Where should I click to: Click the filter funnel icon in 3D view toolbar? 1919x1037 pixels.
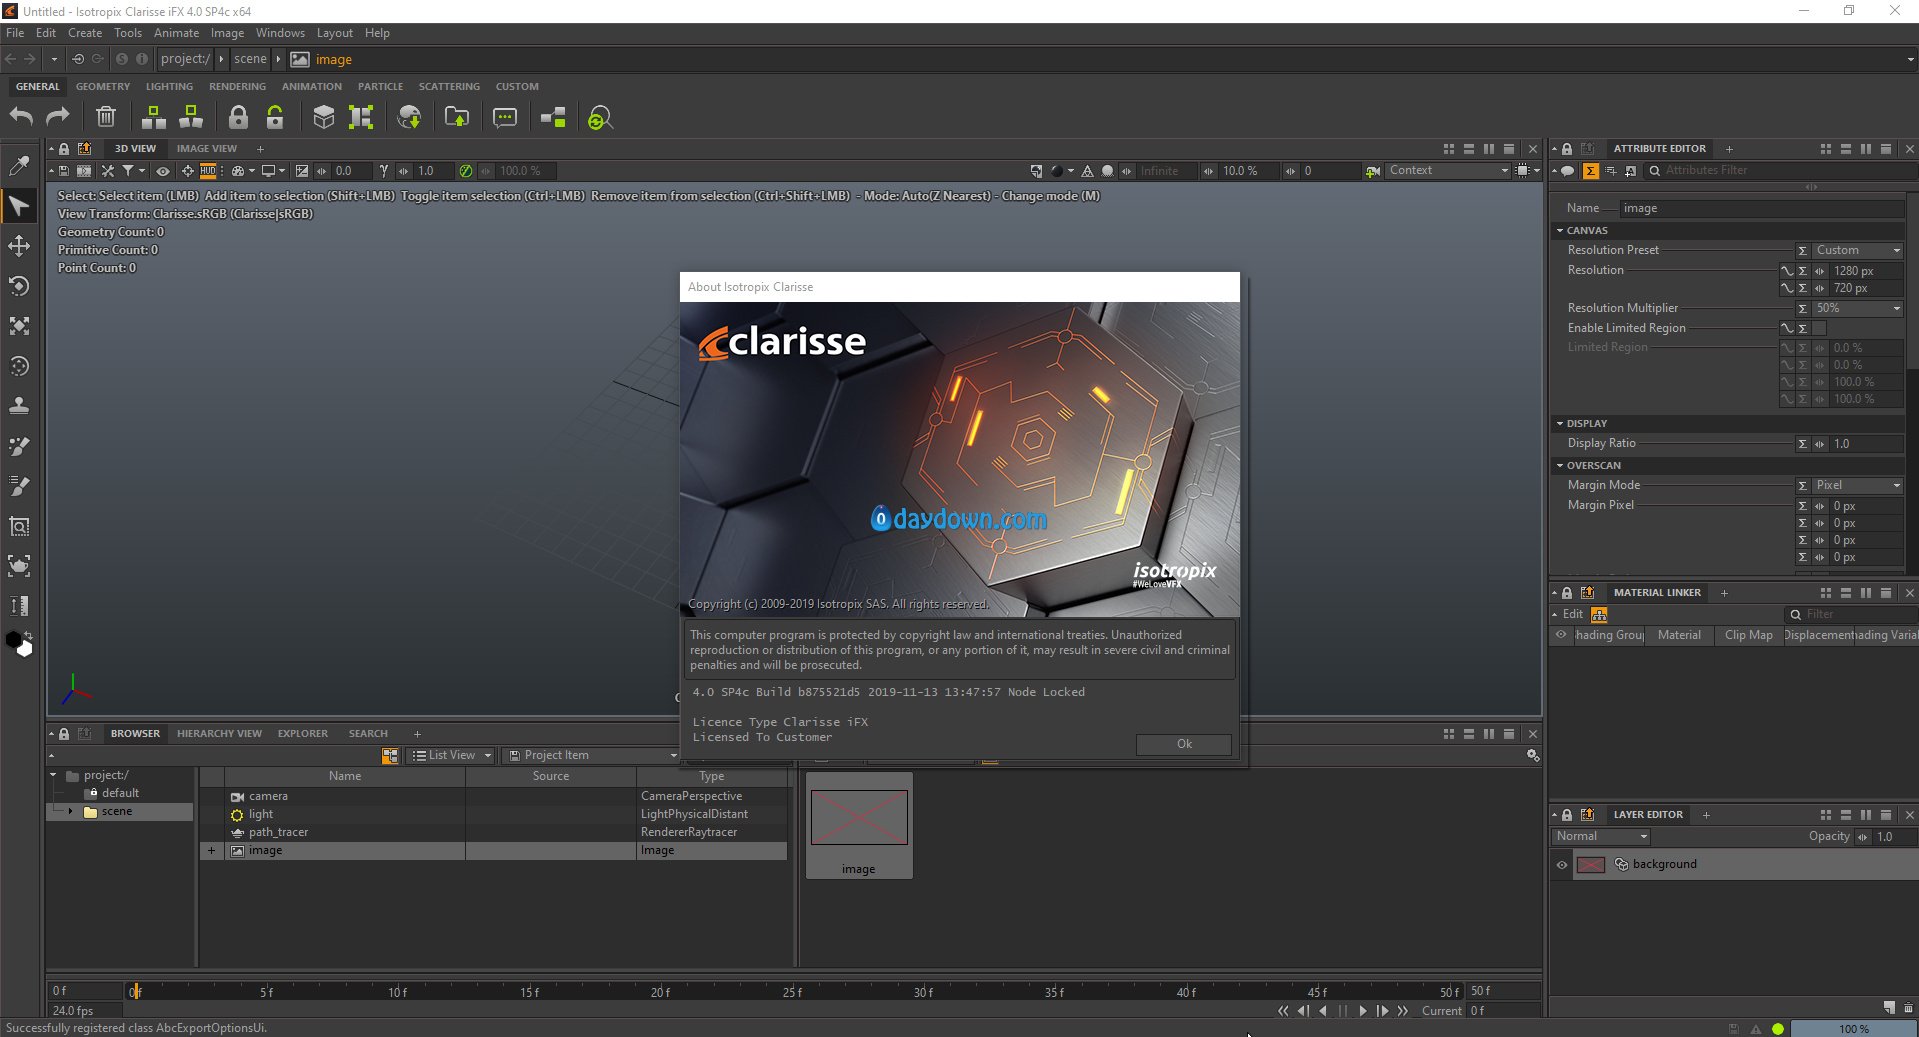click(x=128, y=171)
